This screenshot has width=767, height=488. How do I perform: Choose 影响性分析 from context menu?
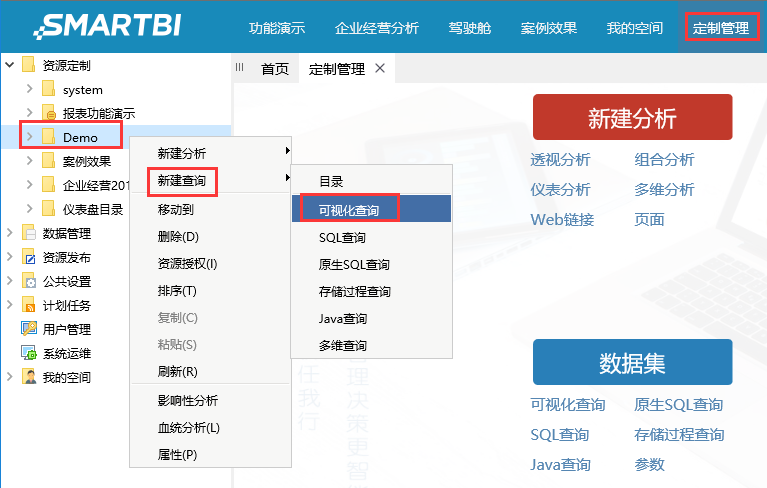211,400
